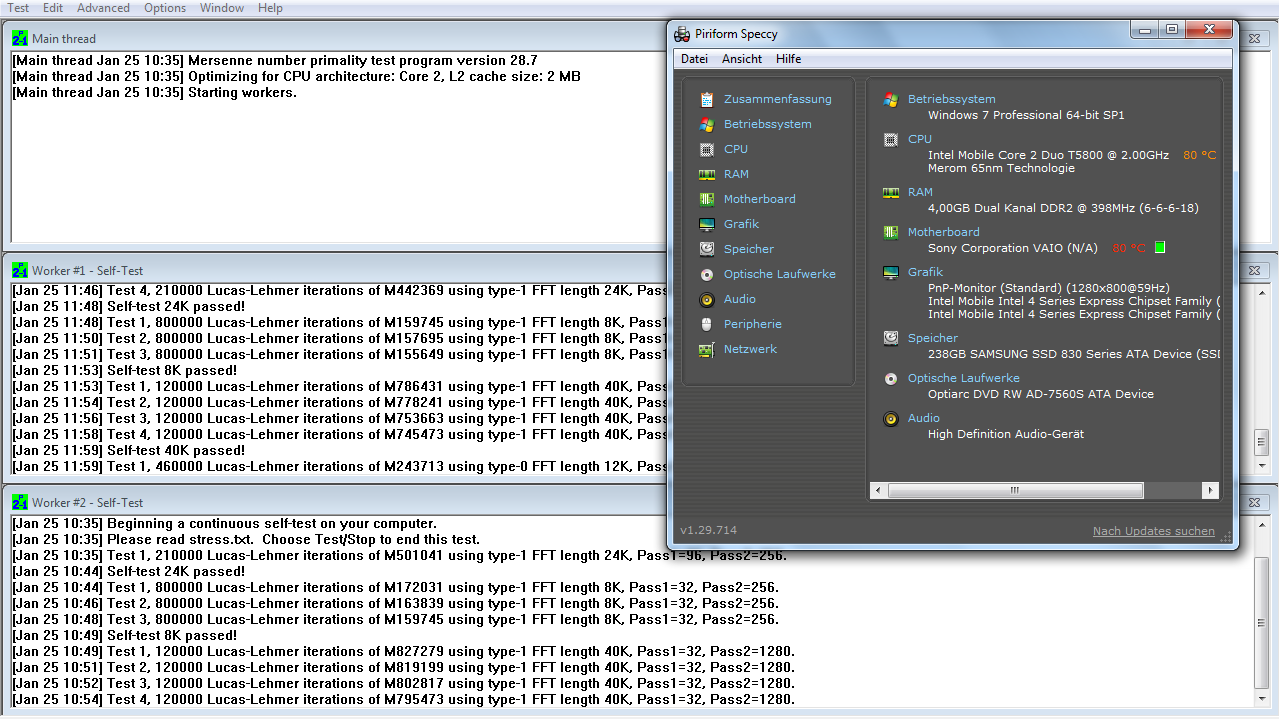Click the Sony Corporation VAIO (N/A) text
The image size is (1279, 719).
click(x=1012, y=248)
